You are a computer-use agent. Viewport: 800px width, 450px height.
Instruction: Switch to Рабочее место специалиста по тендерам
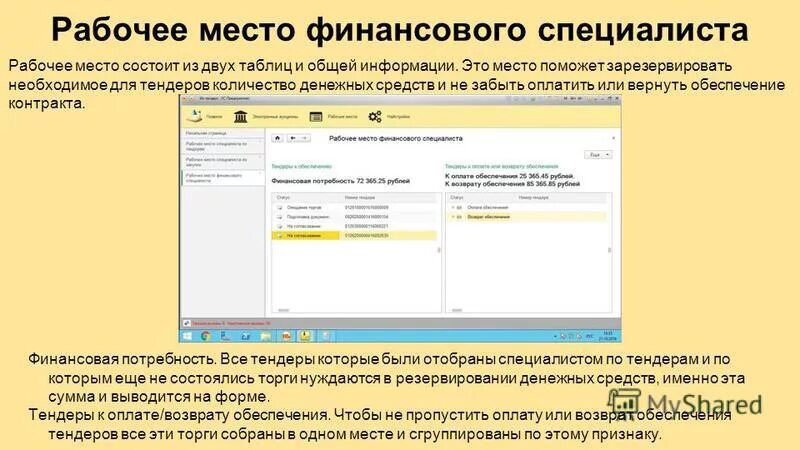pyautogui.click(x=222, y=146)
